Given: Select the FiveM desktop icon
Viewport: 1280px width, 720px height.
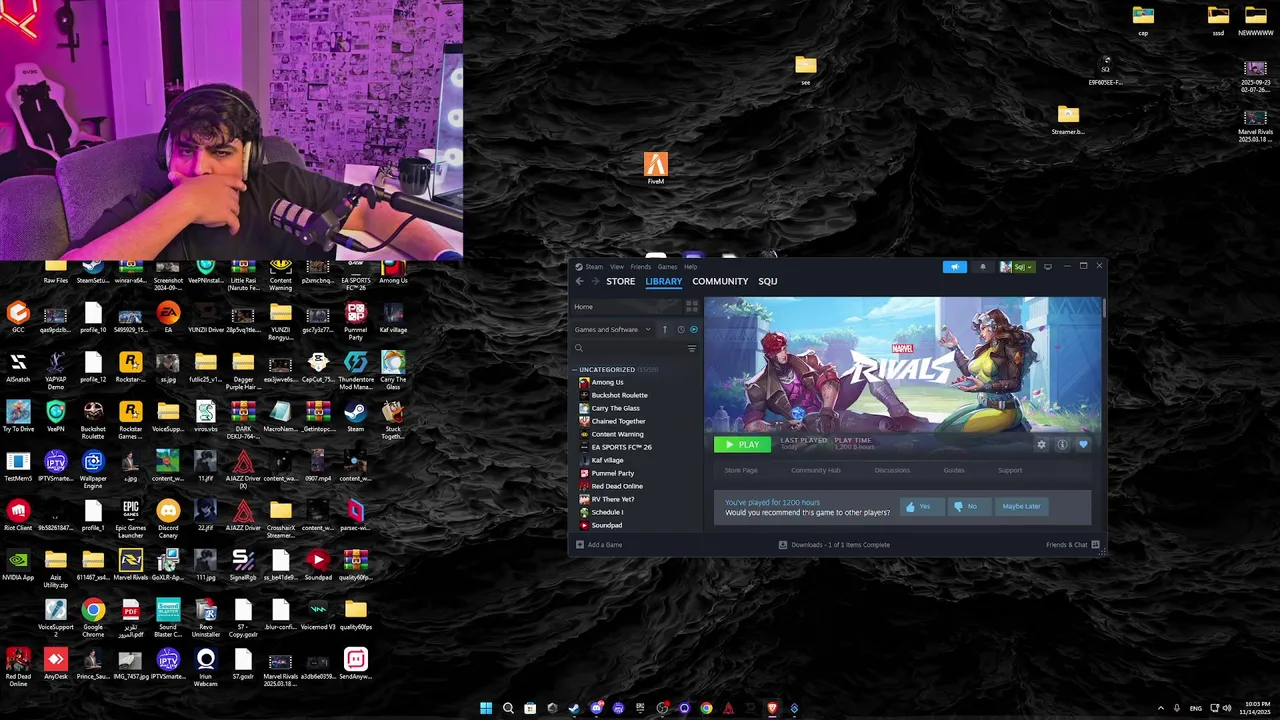Looking at the screenshot, I should [x=656, y=168].
